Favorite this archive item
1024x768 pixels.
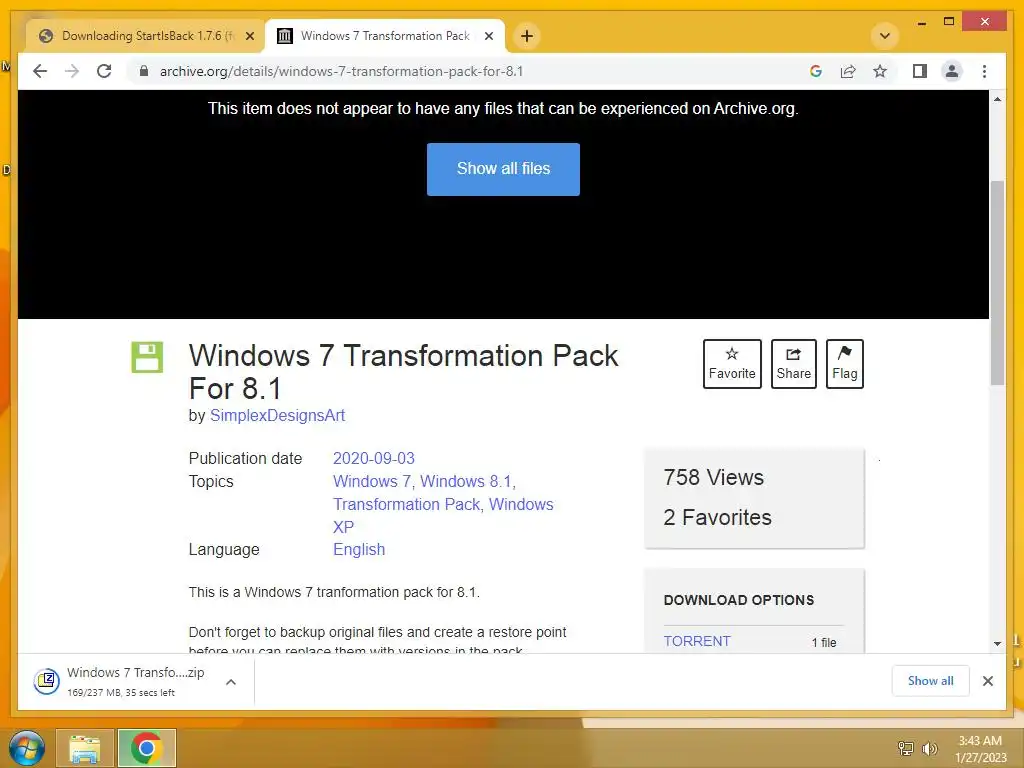(x=732, y=364)
